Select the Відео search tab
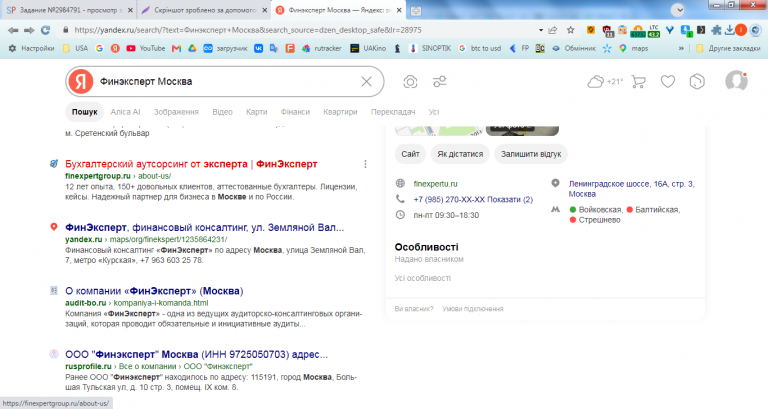 click(222, 112)
